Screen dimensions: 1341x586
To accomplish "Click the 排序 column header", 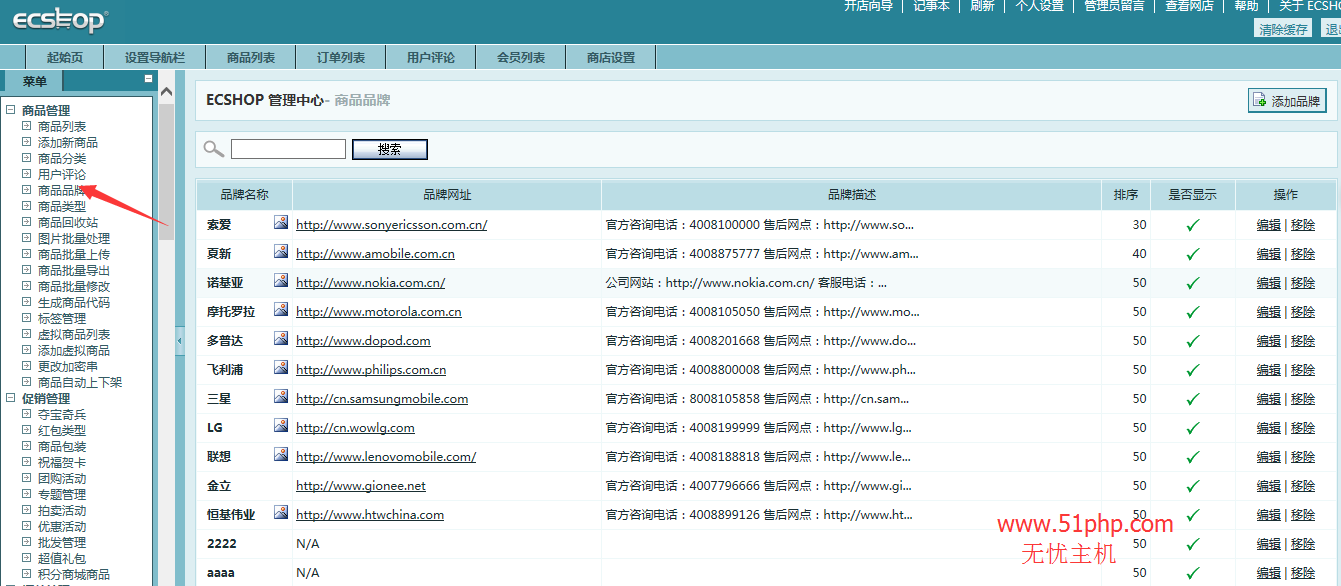I will [1126, 195].
